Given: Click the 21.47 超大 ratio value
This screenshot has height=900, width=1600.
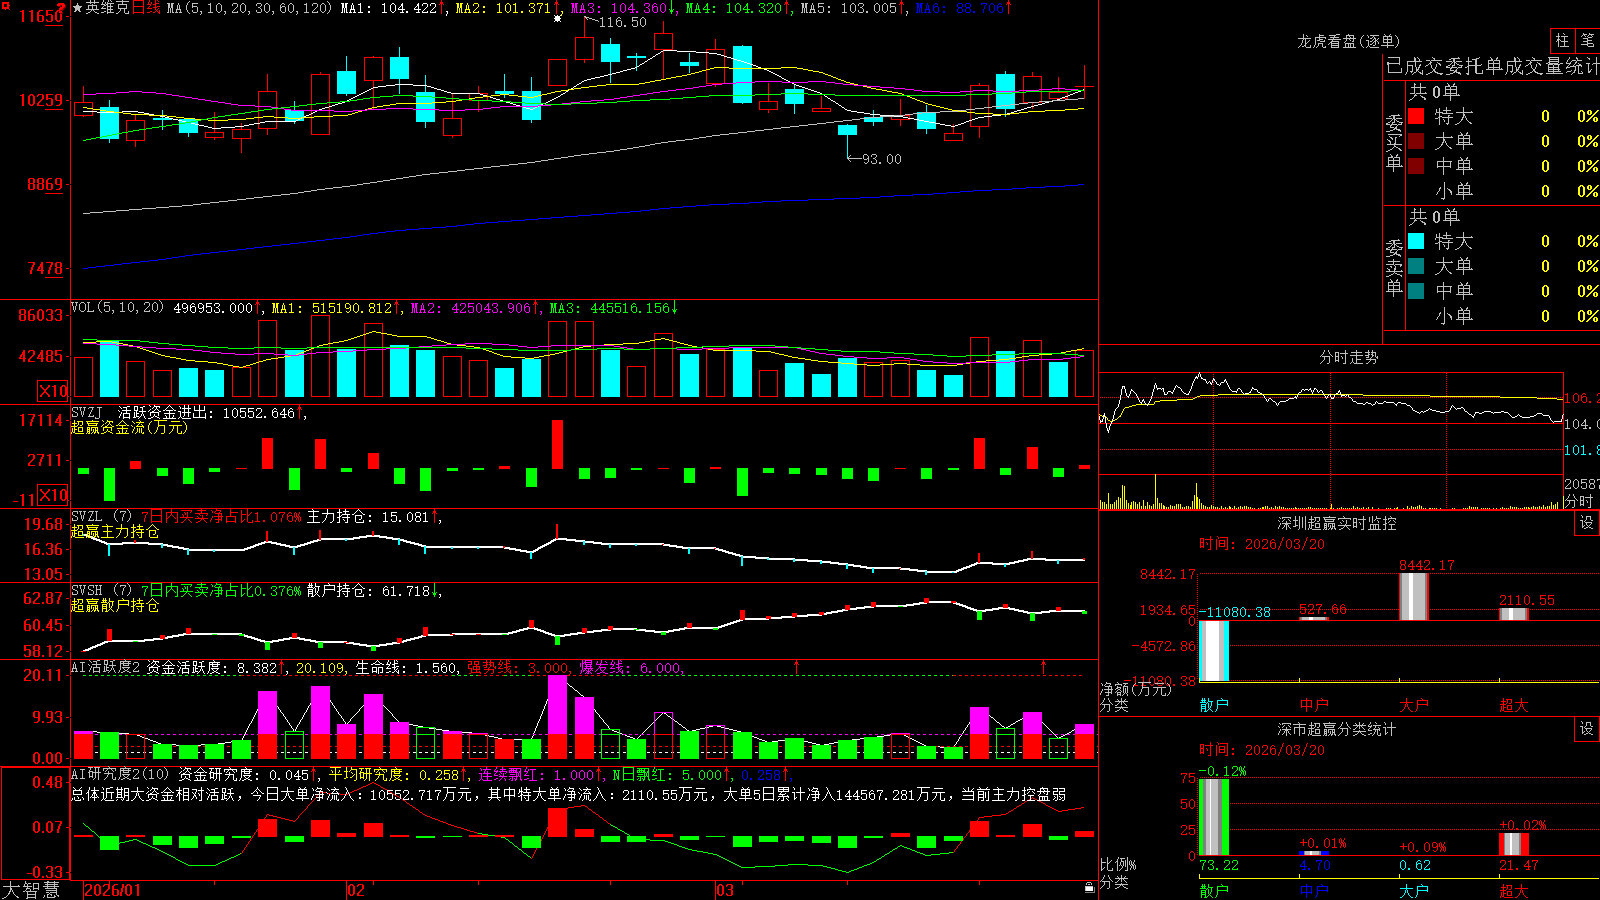Looking at the screenshot, I should coord(1519,866).
